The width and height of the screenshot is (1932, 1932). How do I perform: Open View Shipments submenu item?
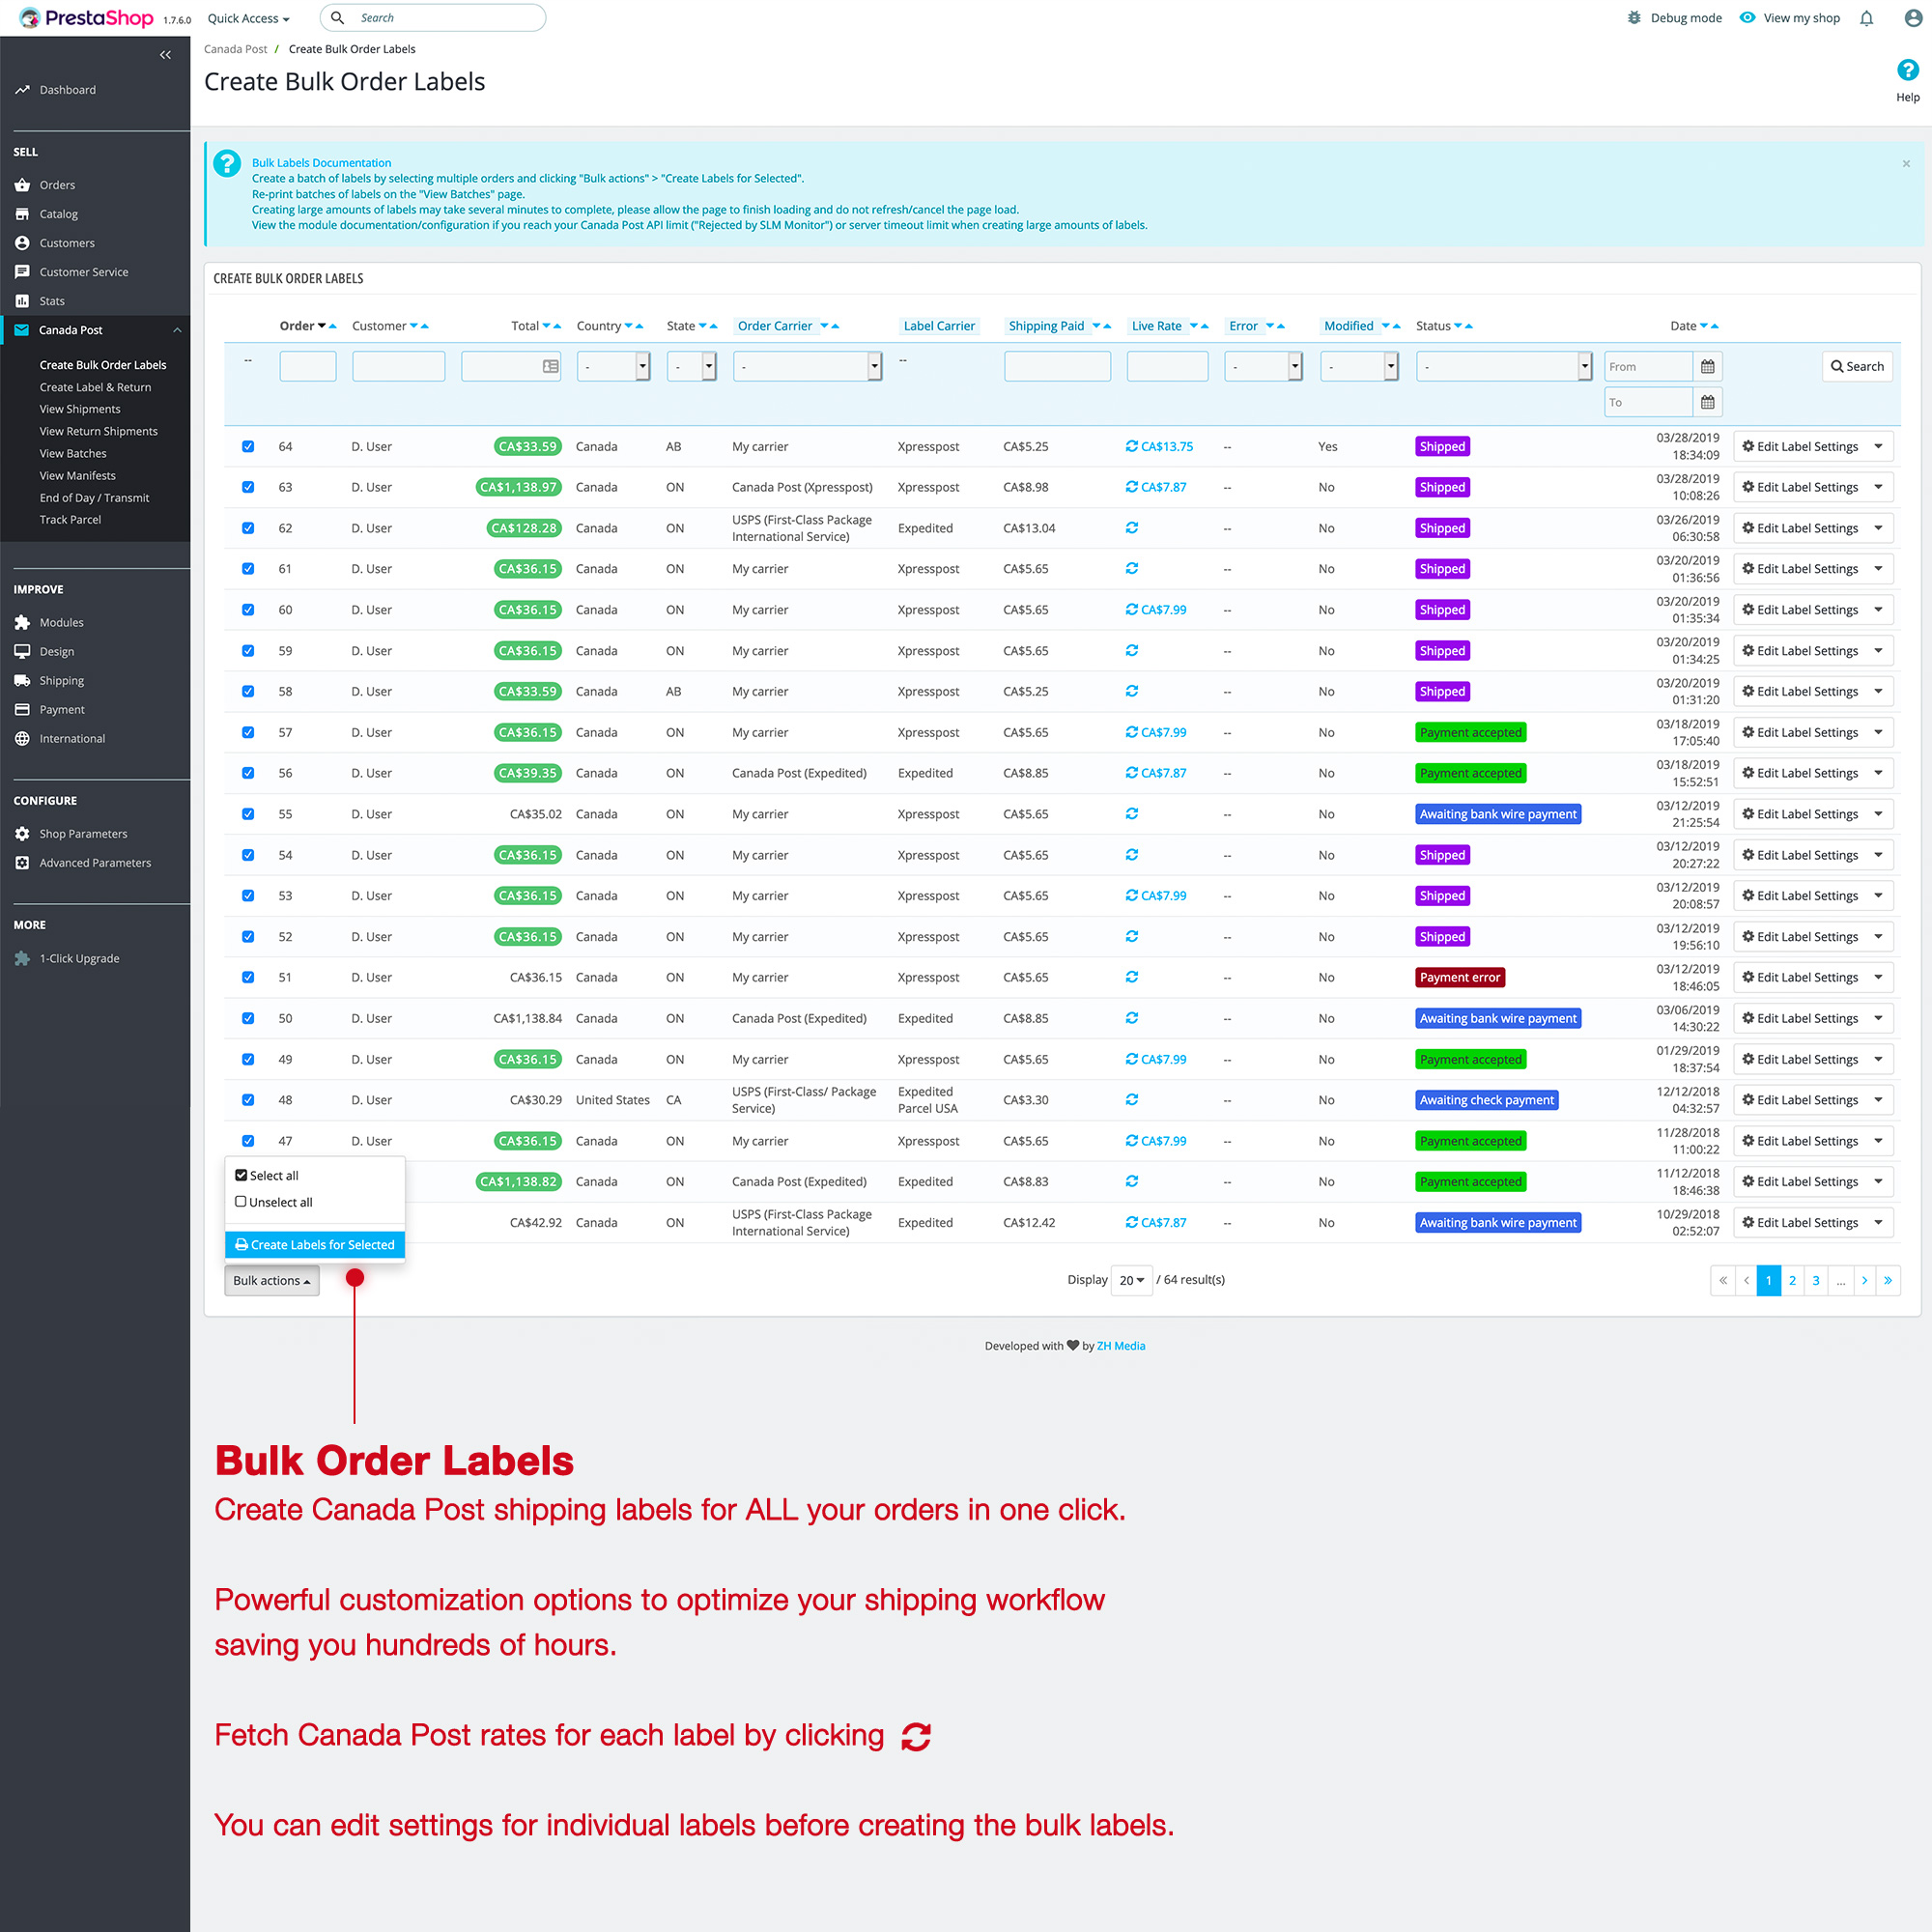(x=80, y=409)
